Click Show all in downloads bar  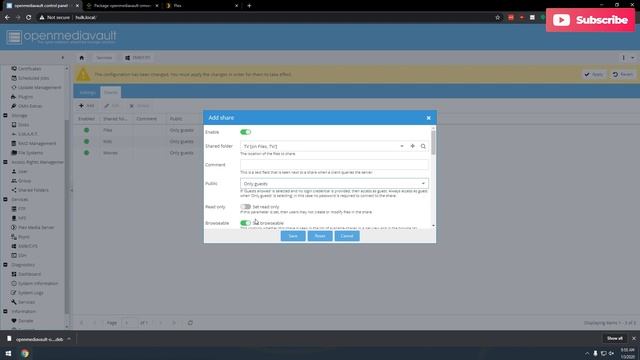click(x=615, y=338)
